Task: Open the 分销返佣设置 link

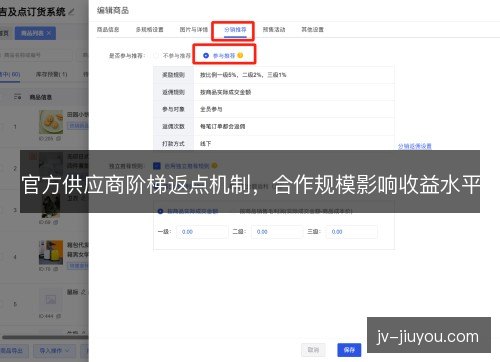Action: click(x=415, y=146)
